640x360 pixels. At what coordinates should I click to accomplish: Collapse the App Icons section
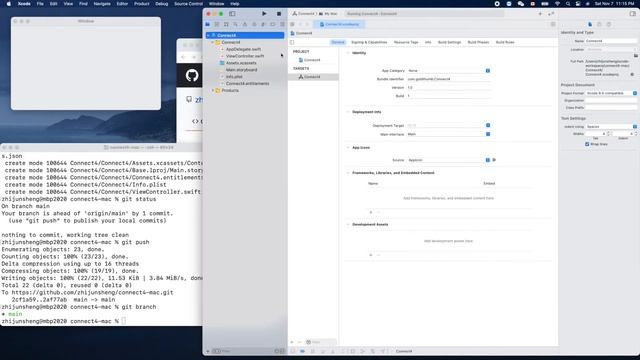click(x=348, y=148)
